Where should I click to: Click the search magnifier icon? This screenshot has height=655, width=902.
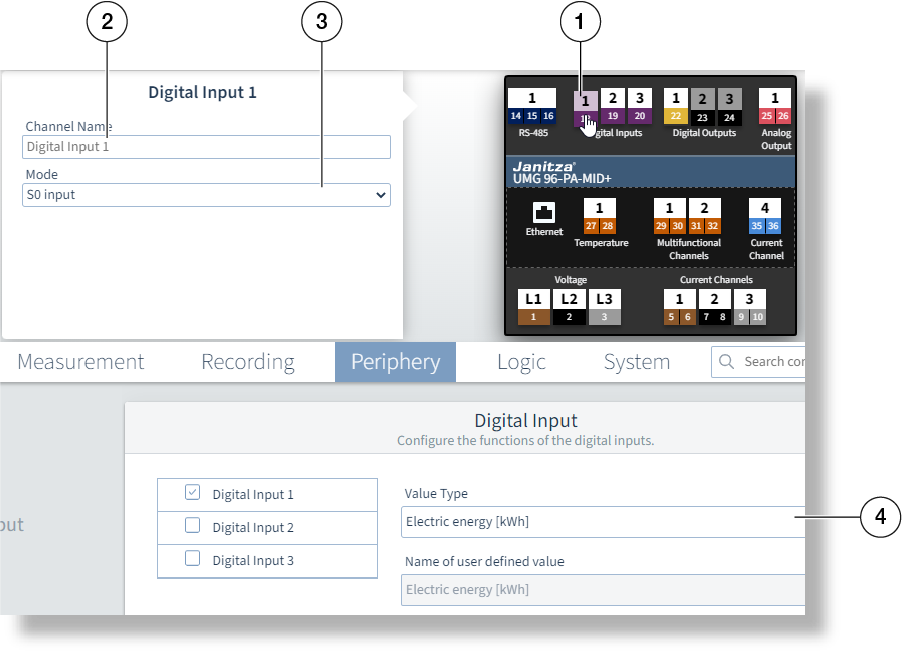(726, 362)
